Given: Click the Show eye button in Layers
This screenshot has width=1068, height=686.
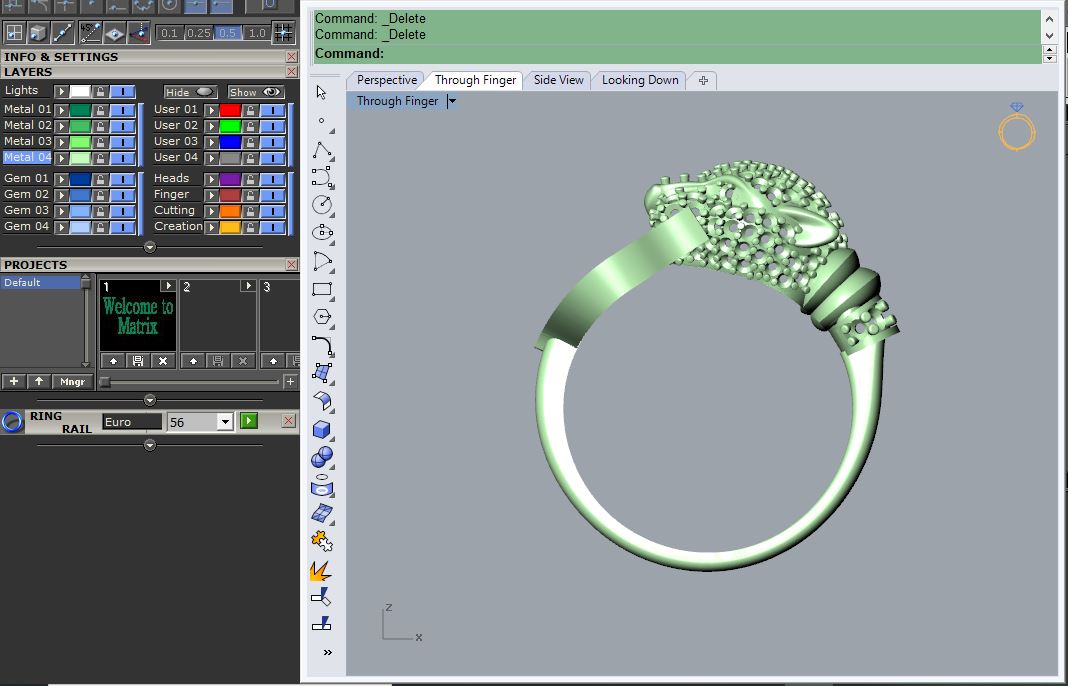Looking at the screenshot, I should (x=255, y=91).
